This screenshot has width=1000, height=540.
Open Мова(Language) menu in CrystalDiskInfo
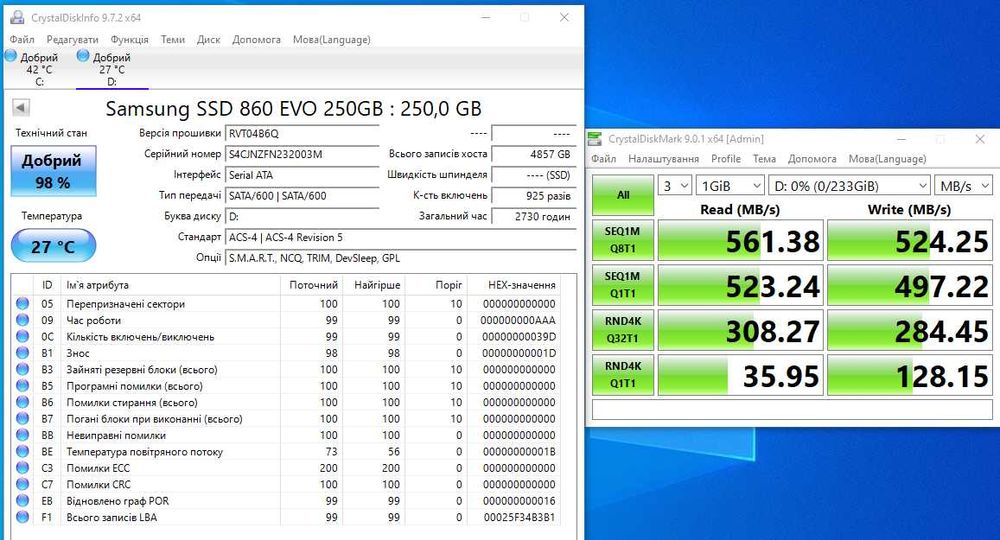(332, 40)
